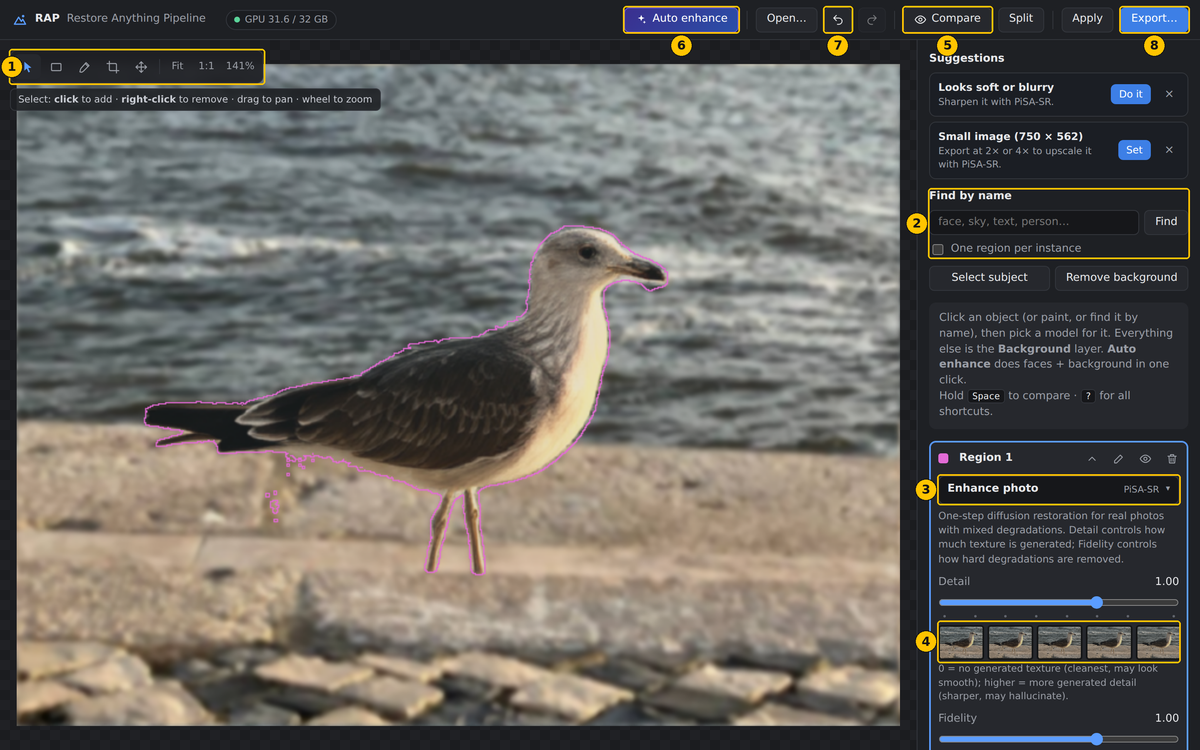The height and width of the screenshot is (750, 1200).
Task: Run Auto enhance
Action: (682, 19)
